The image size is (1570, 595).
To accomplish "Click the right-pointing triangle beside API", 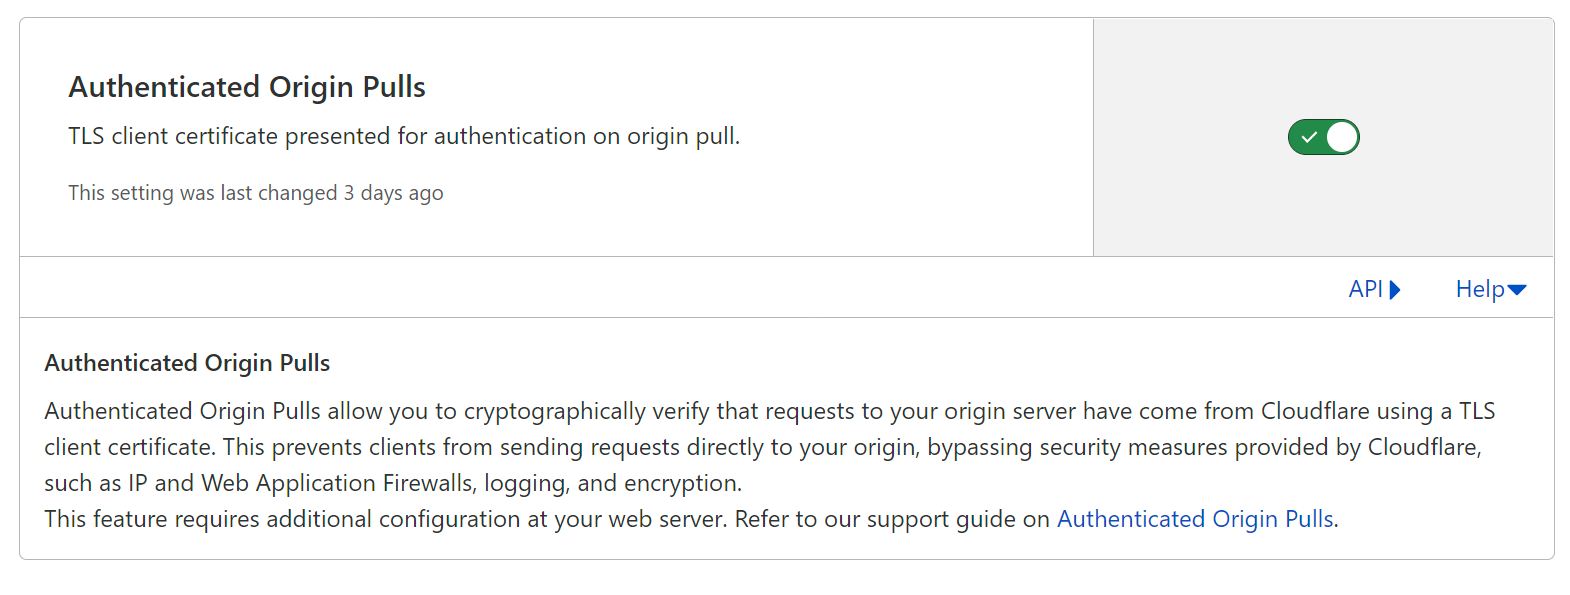I will 1395,290.
